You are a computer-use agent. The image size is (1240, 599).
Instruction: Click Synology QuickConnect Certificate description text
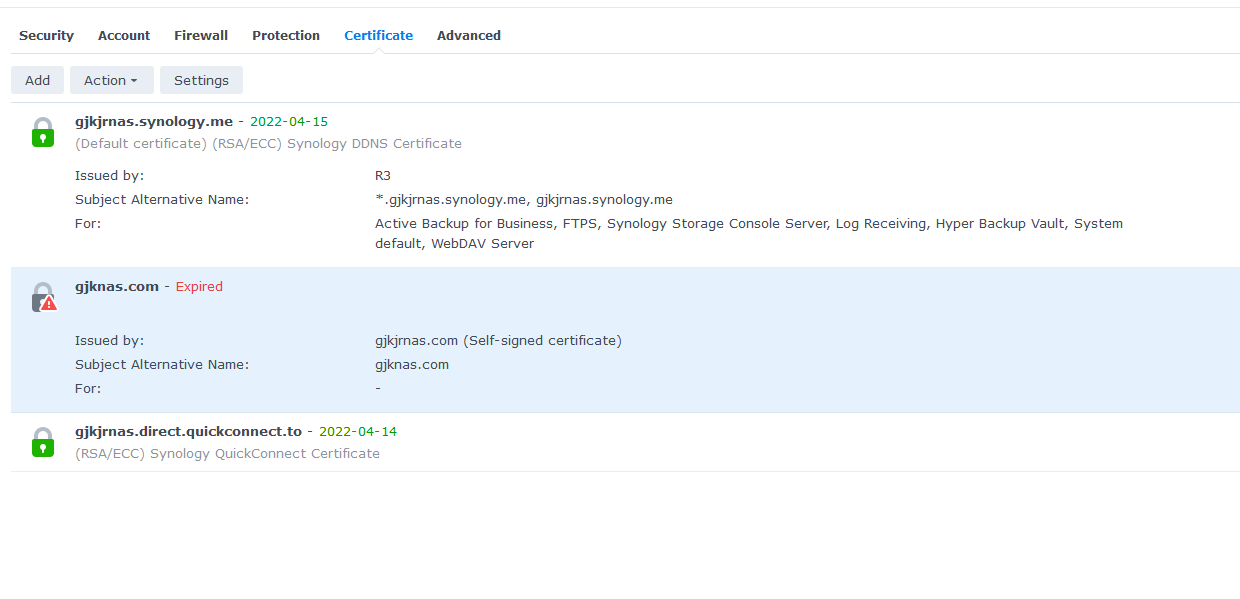click(x=227, y=453)
